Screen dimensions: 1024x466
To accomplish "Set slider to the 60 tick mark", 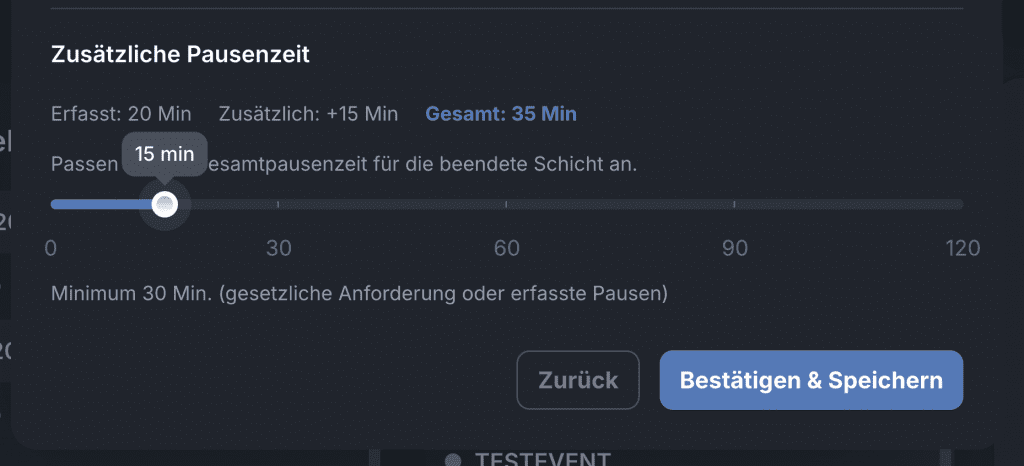I will click(506, 205).
